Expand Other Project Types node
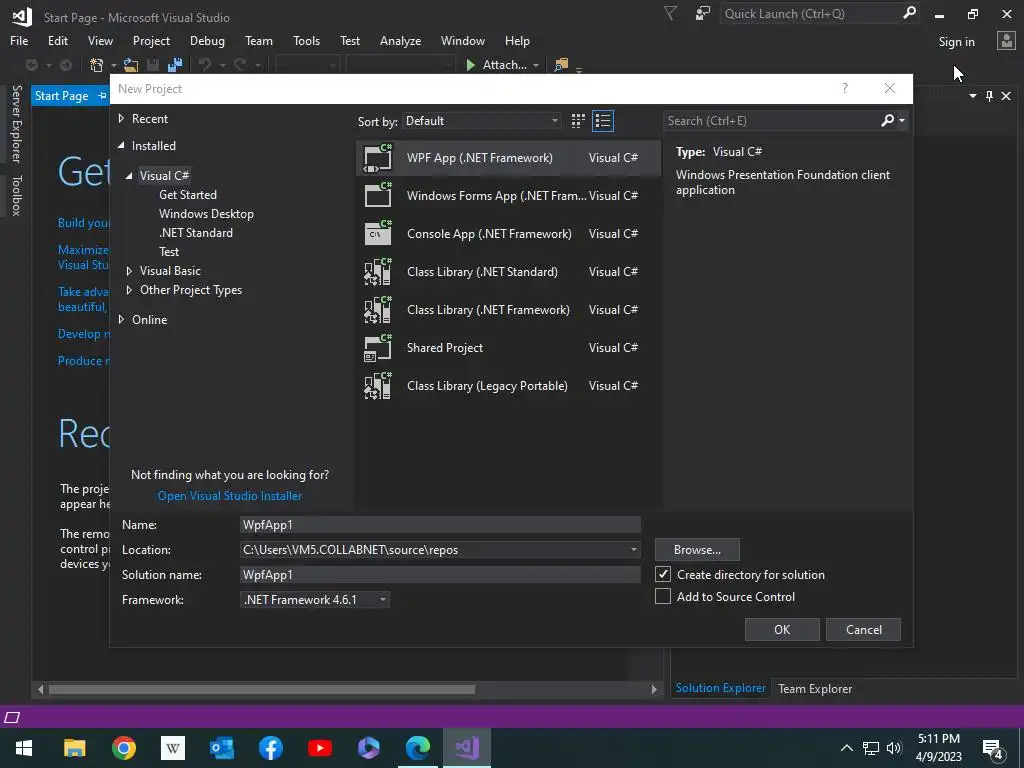 point(129,289)
